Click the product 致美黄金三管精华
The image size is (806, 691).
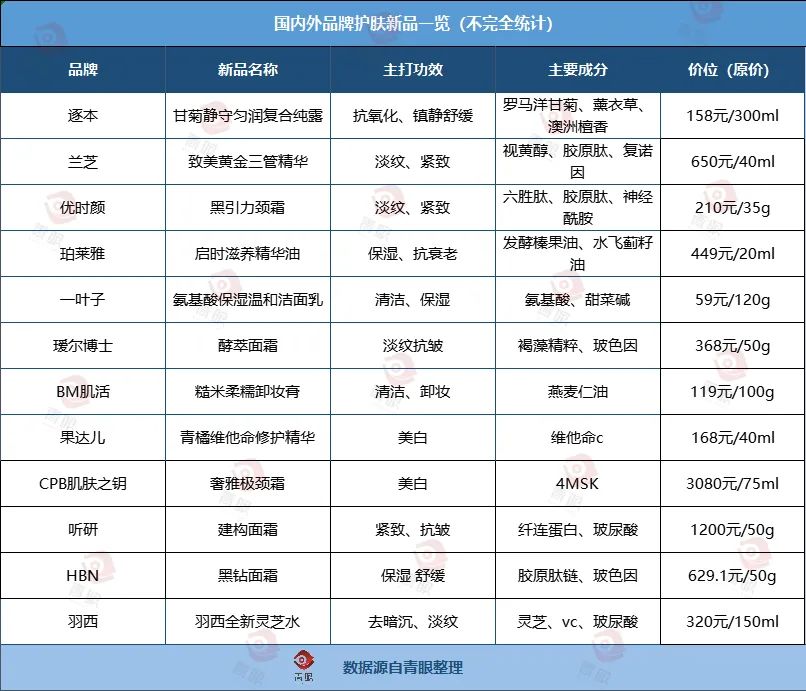click(x=248, y=162)
